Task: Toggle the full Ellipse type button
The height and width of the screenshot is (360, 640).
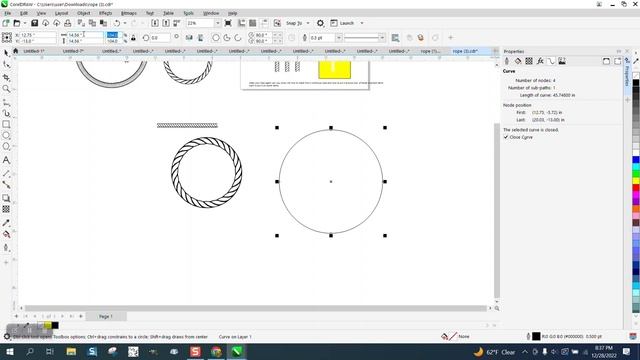Action: (216, 38)
